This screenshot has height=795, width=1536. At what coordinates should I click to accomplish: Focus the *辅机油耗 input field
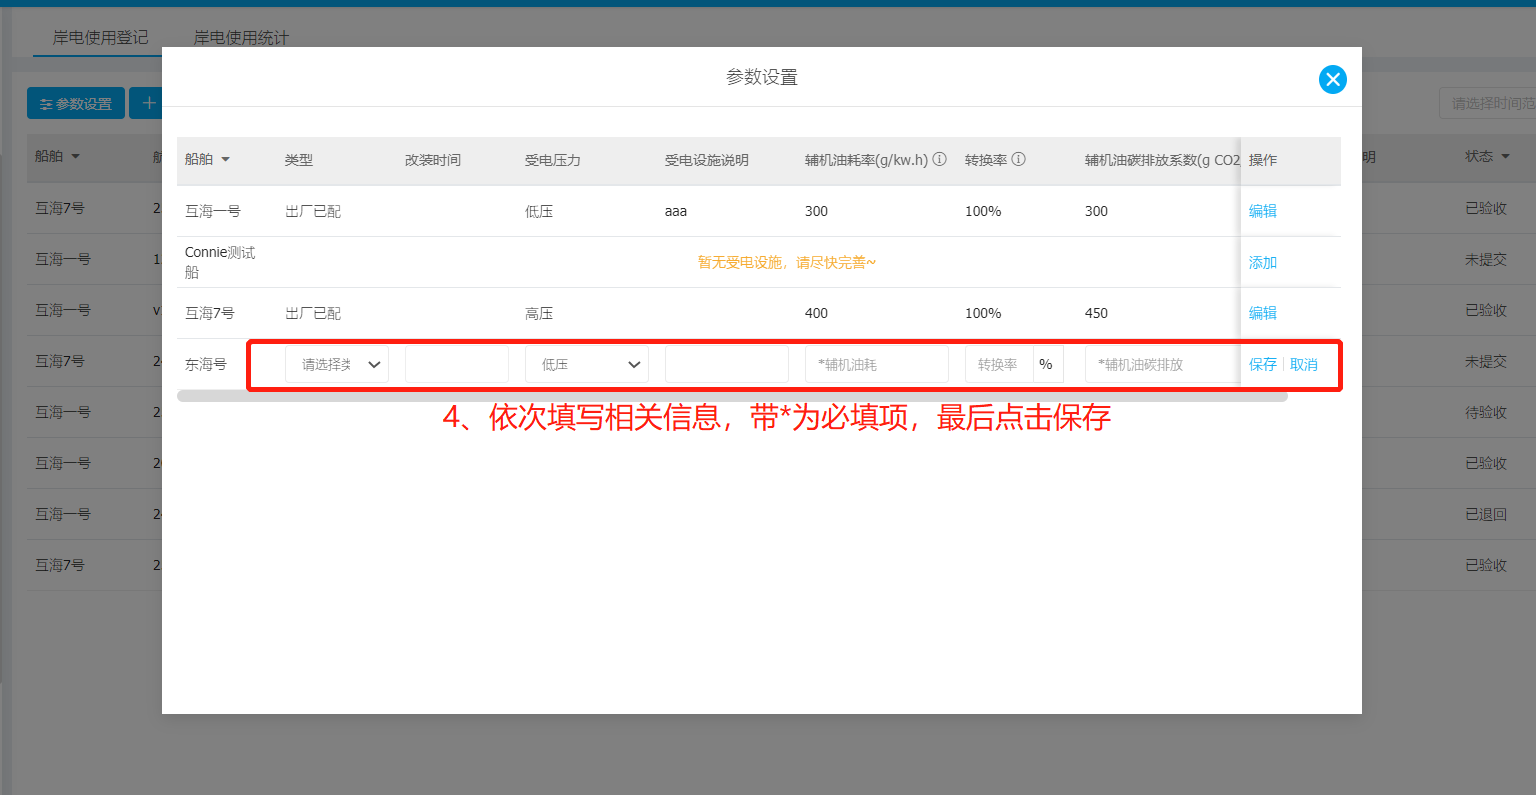(x=877, y=364)
